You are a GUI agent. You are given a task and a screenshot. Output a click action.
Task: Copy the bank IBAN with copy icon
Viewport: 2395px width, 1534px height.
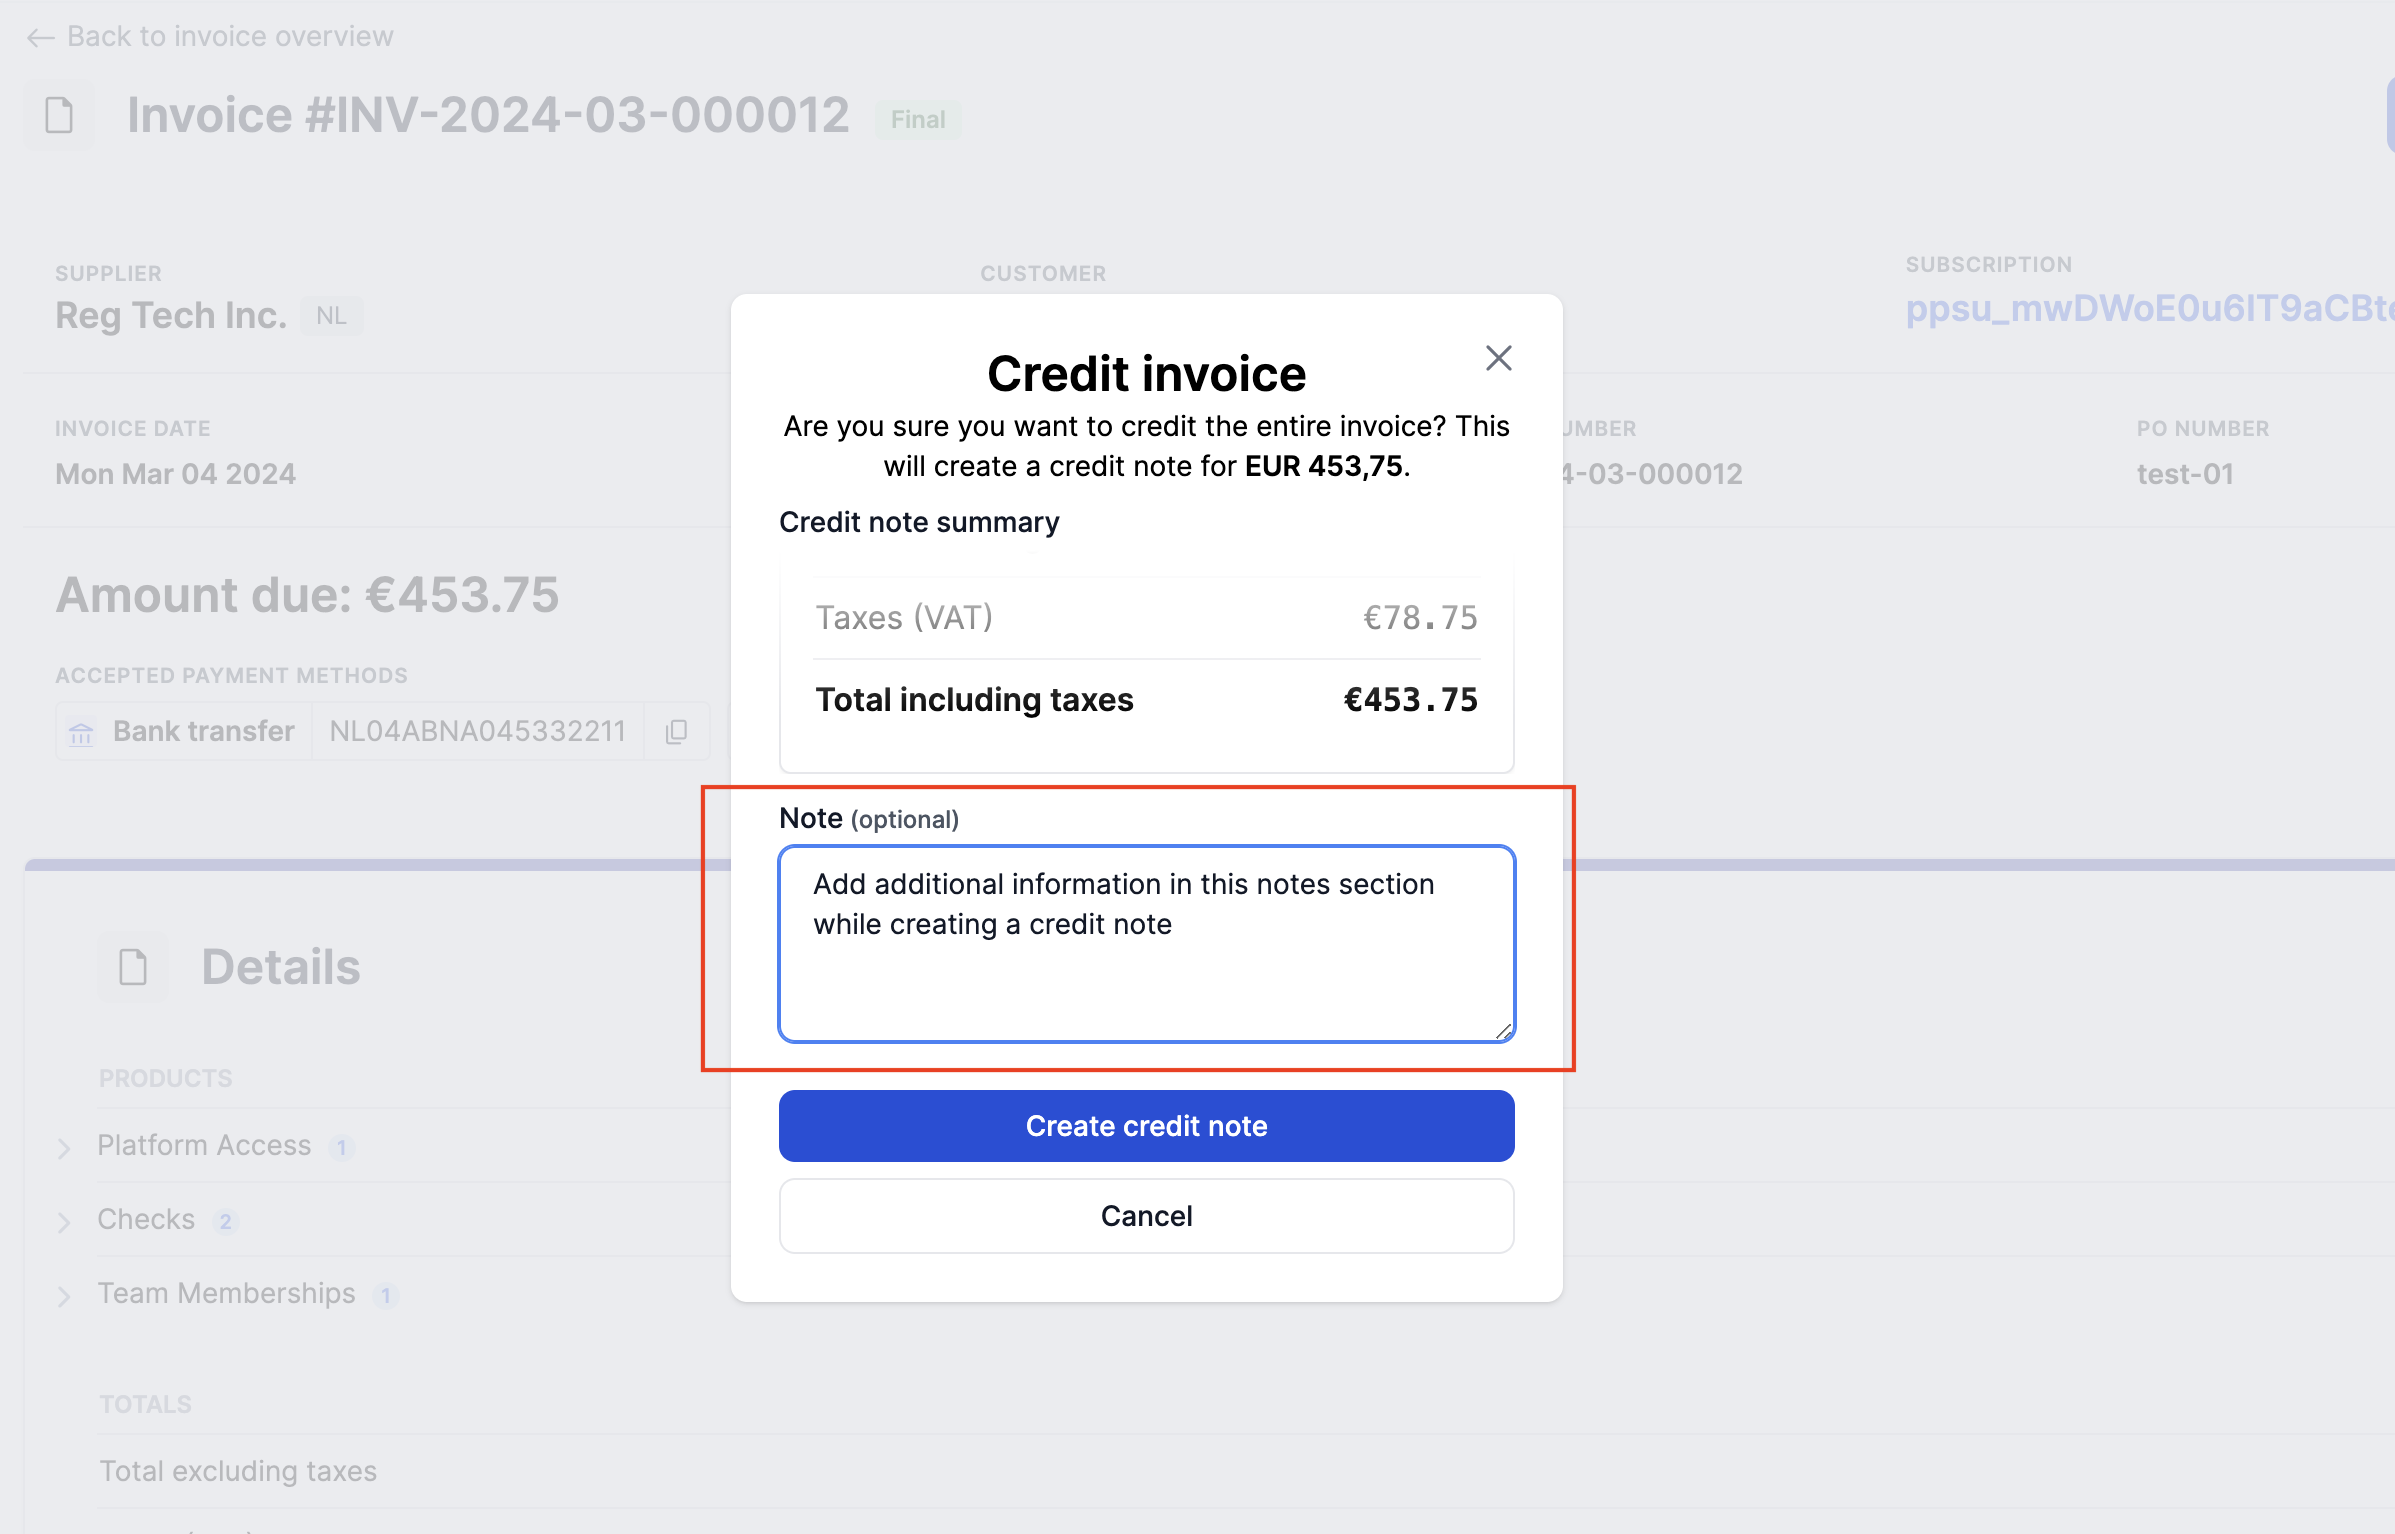[x=677, y=732]
